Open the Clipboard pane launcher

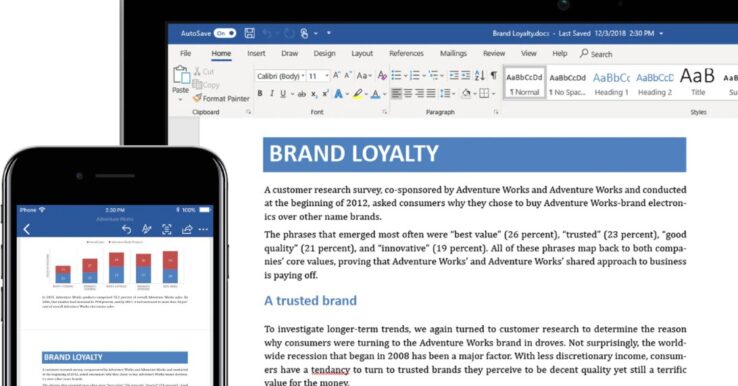click(x=249, y=112)
